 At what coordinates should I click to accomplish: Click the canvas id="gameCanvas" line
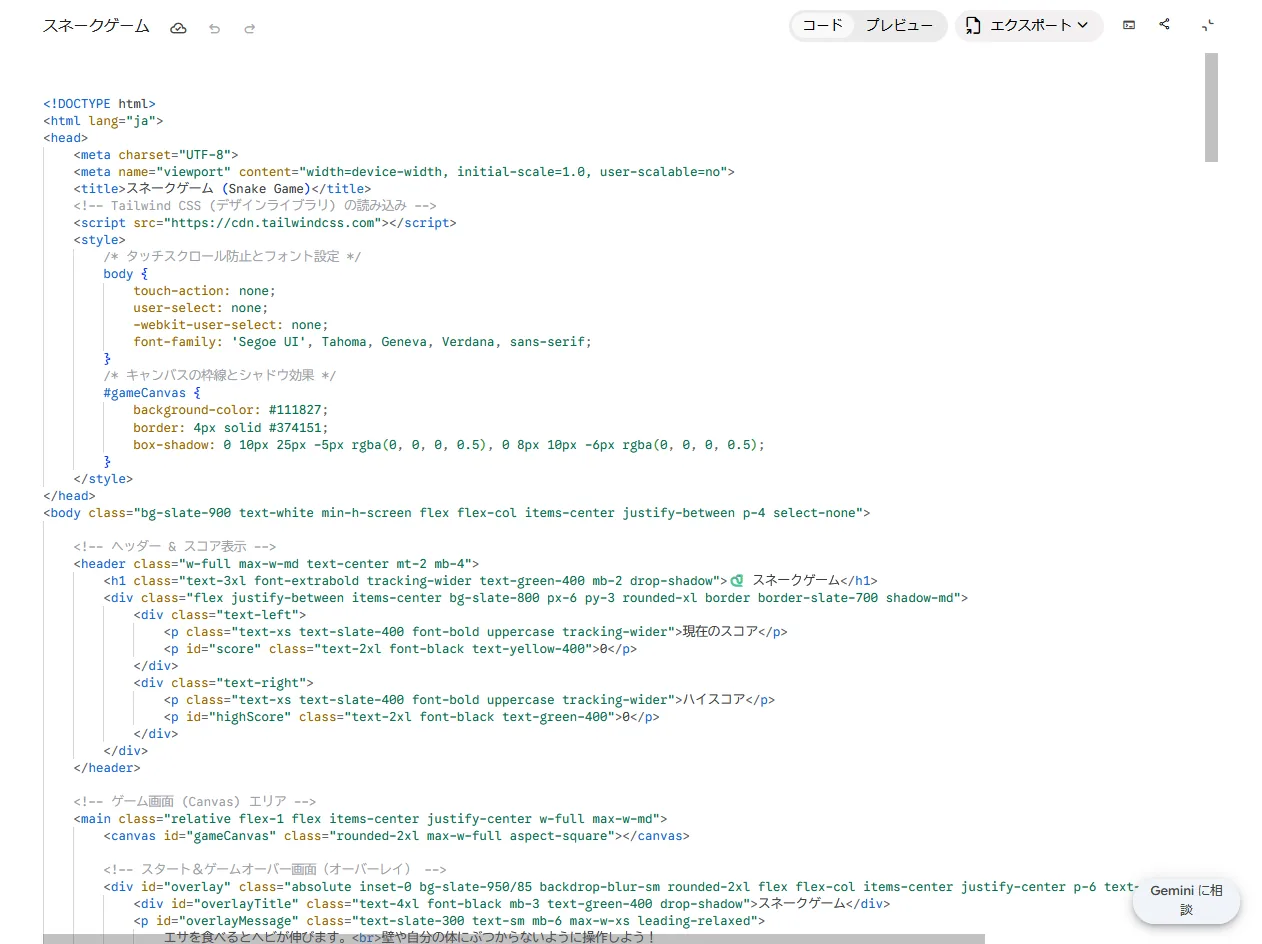396,835
